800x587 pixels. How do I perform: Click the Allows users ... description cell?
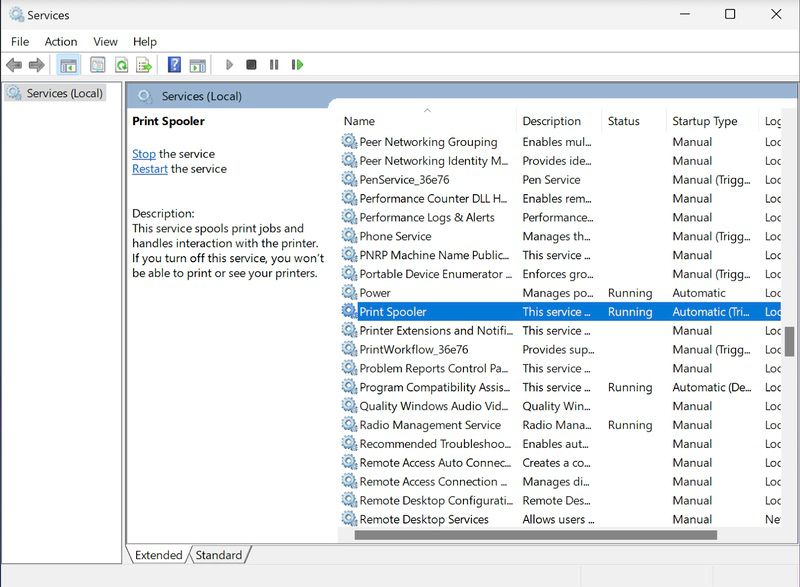point(558,519)
